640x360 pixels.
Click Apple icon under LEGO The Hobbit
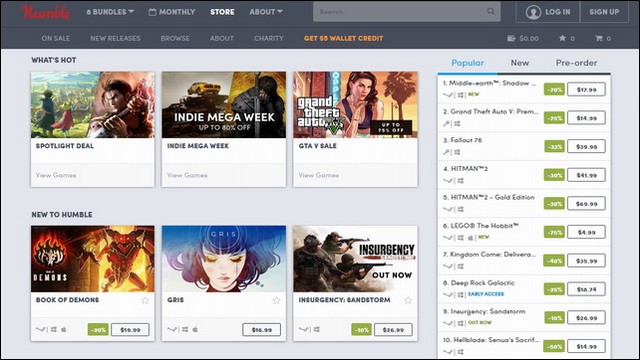471,238
